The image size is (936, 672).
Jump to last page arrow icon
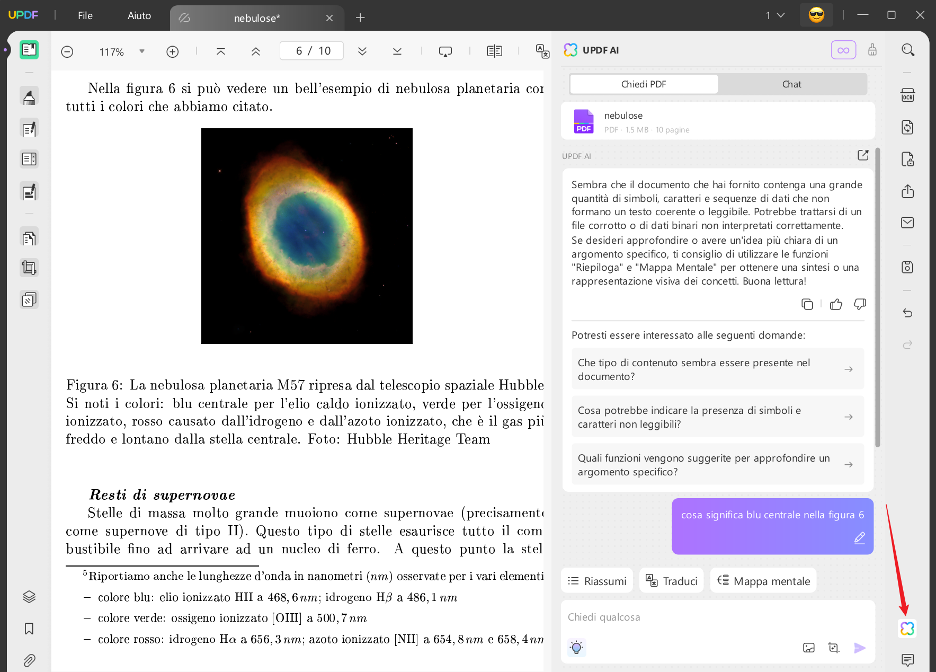tap(397, 52)
